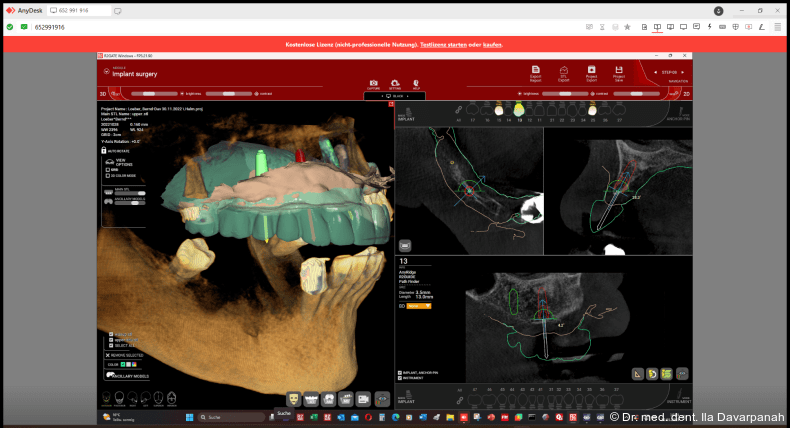Click the STL Export icon

pos(563,71)
